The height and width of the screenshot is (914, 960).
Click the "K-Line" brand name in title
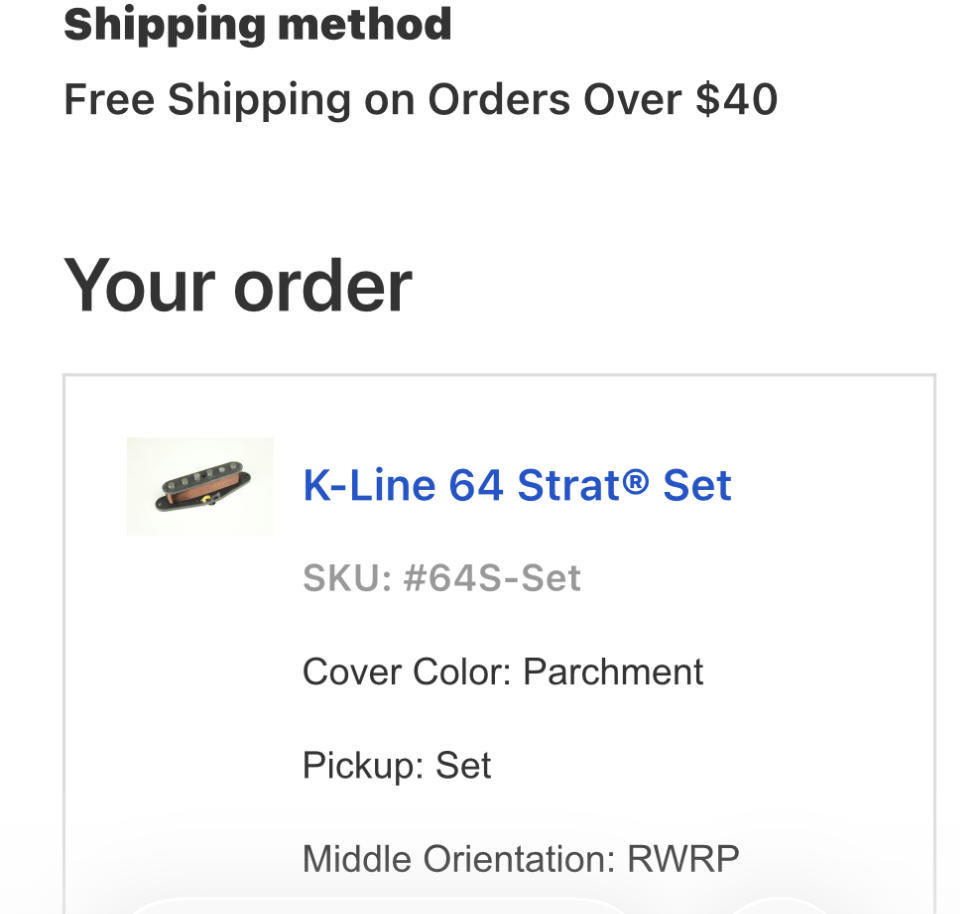(x=369, y=486)
